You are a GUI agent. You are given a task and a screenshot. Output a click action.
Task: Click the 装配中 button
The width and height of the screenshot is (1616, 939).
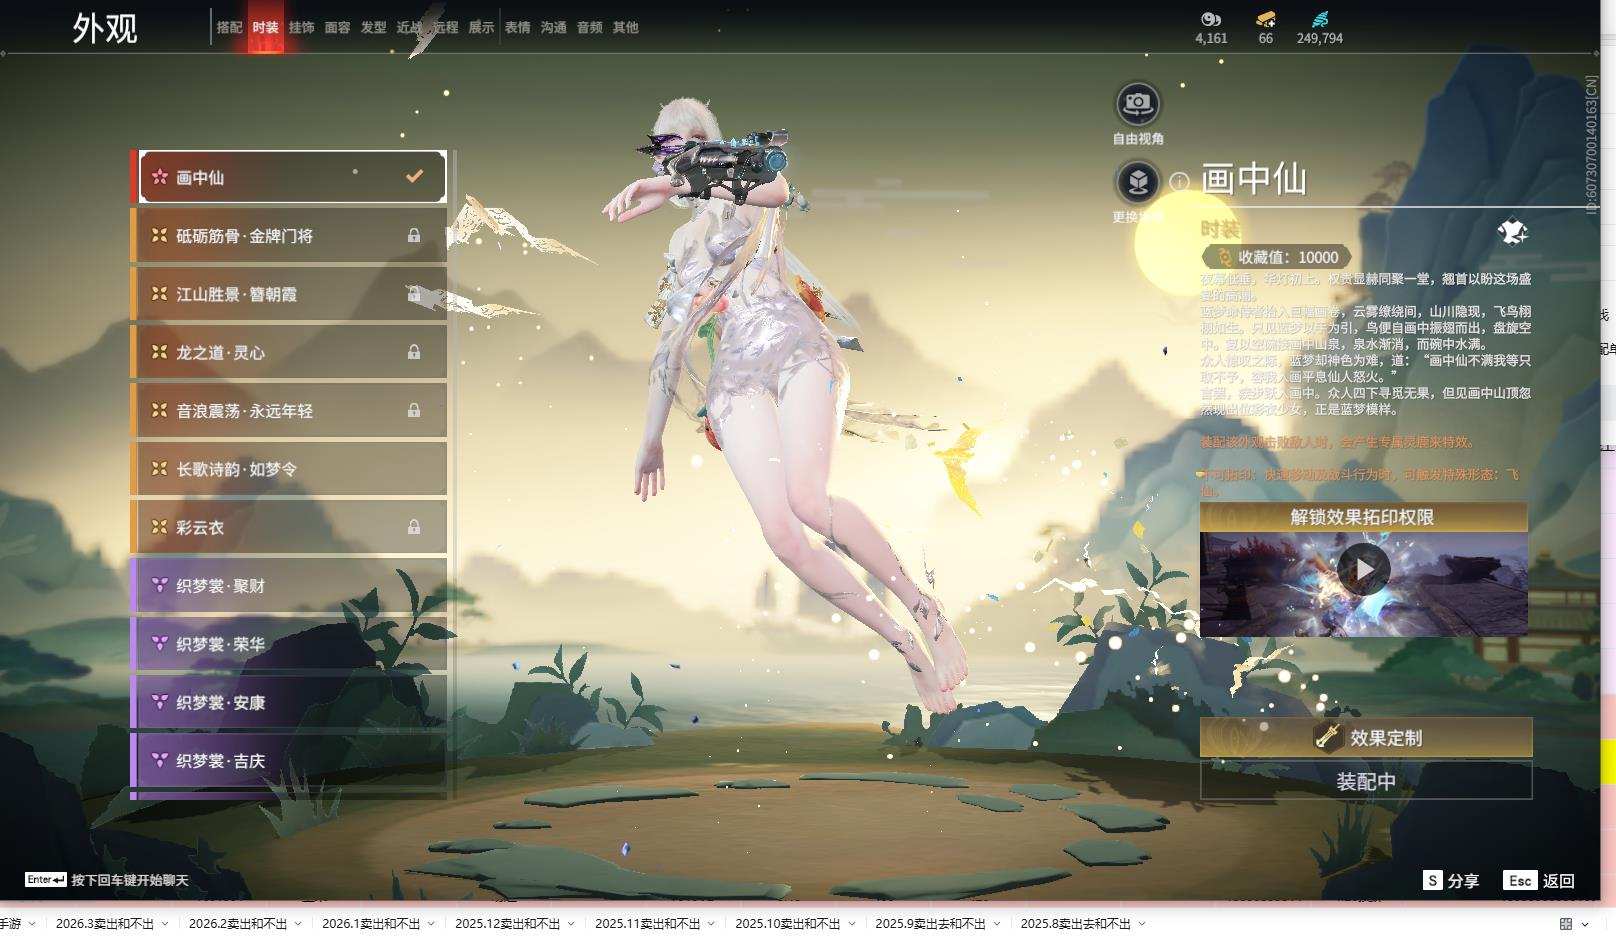(1366, 781)
